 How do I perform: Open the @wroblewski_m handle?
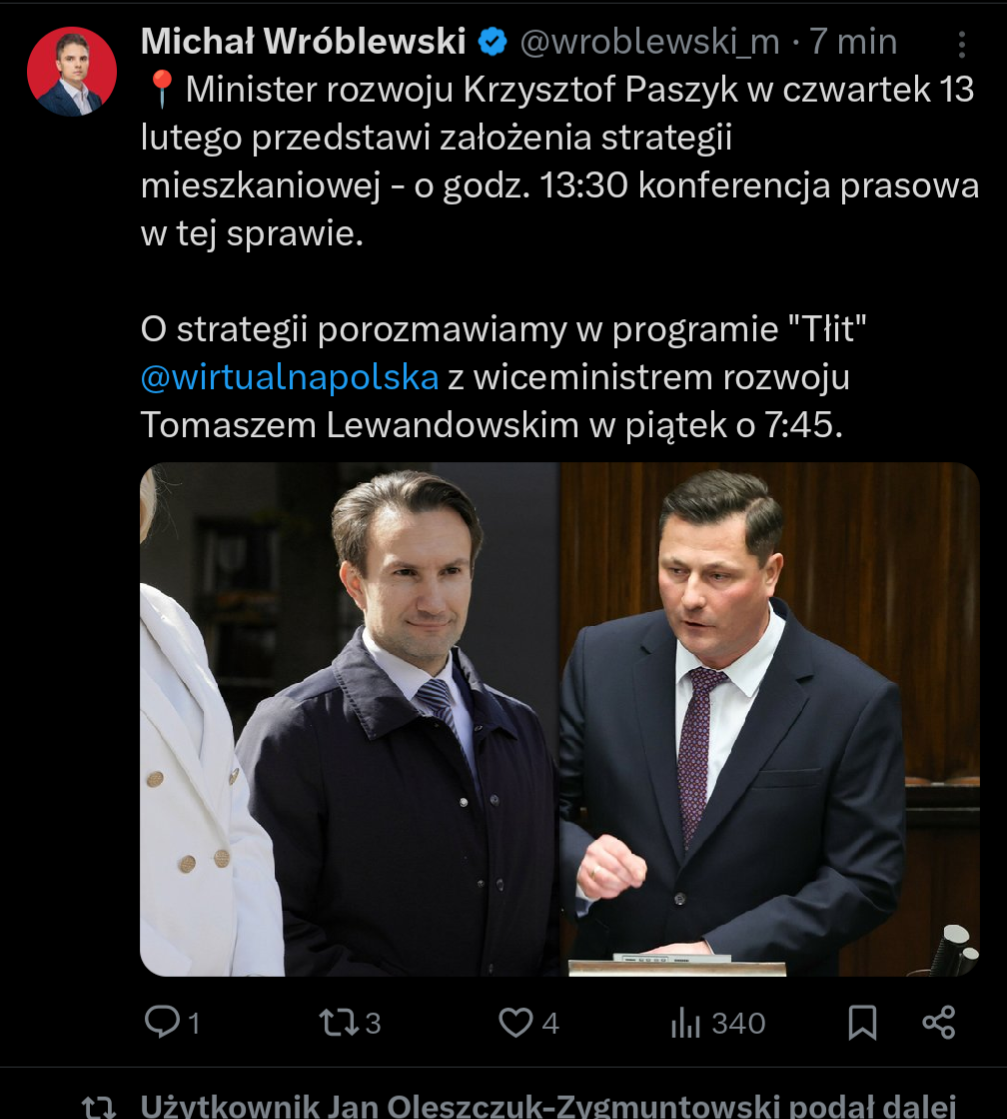coord(649,42)
